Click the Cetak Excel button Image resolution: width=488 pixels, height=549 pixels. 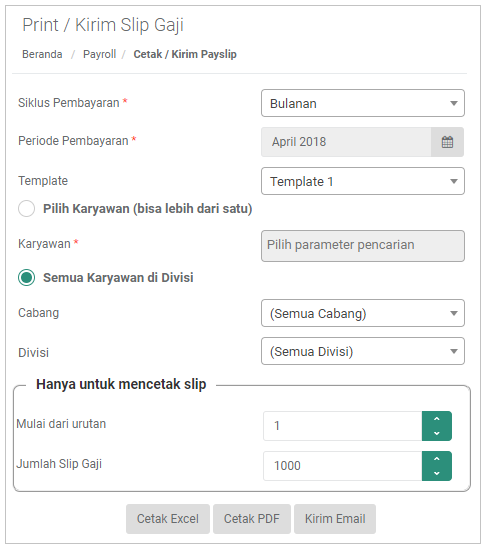click(x=168, y=519)
